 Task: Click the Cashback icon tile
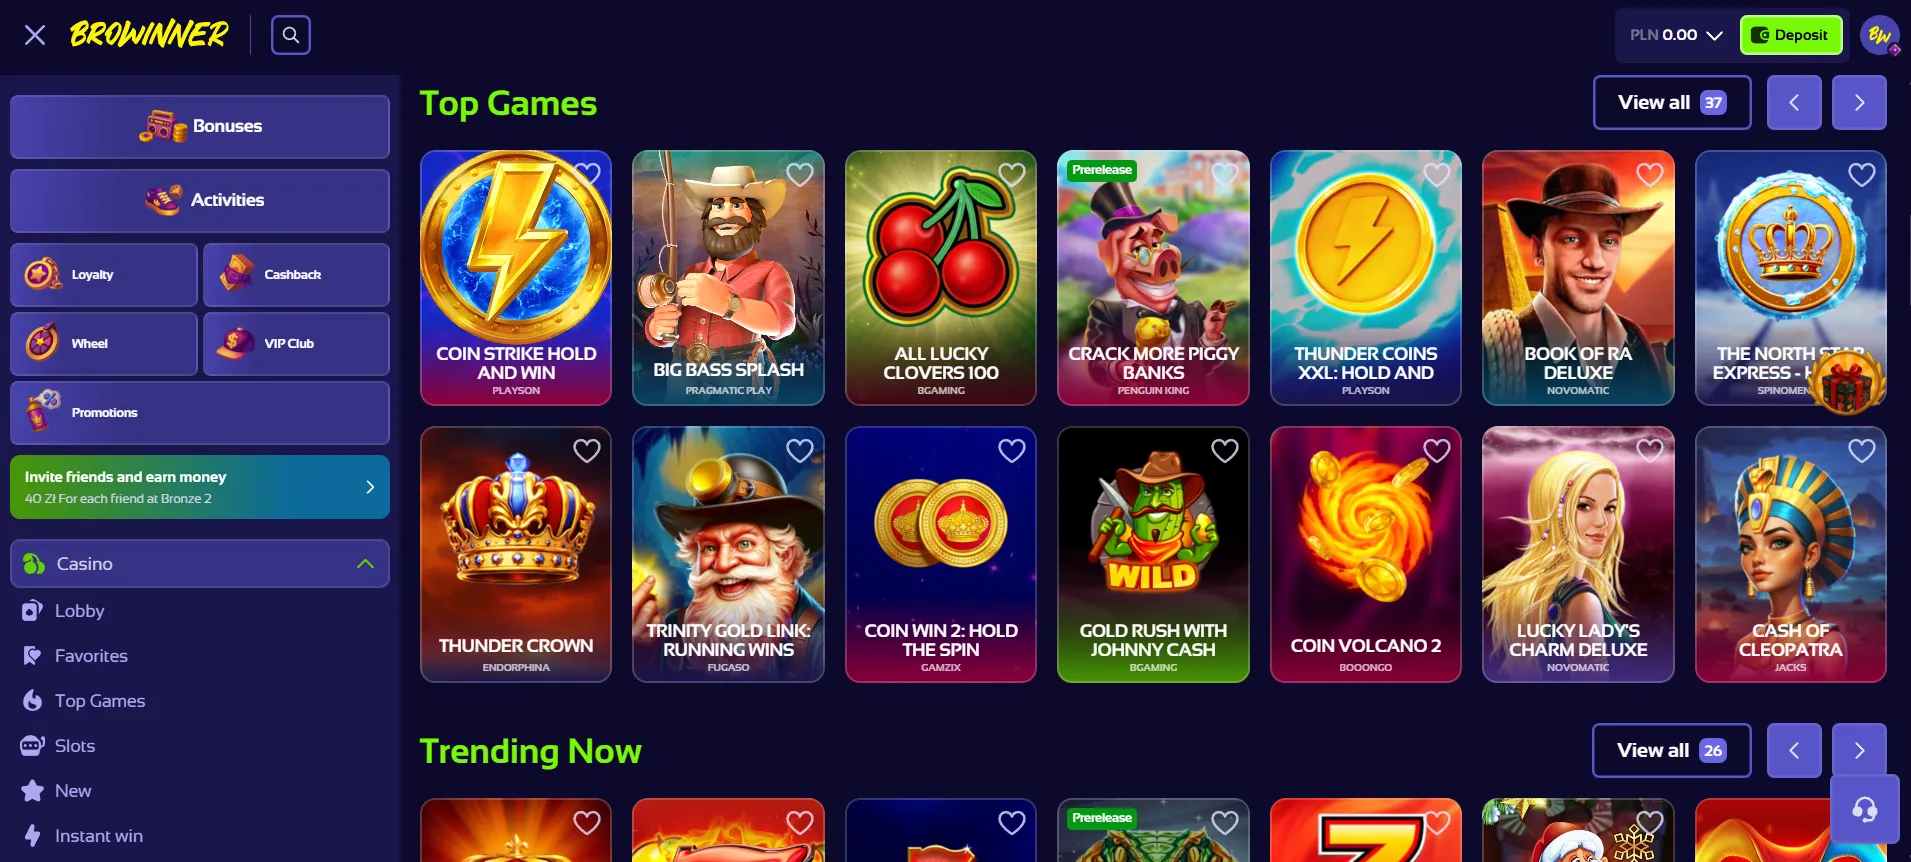[296, 275]
